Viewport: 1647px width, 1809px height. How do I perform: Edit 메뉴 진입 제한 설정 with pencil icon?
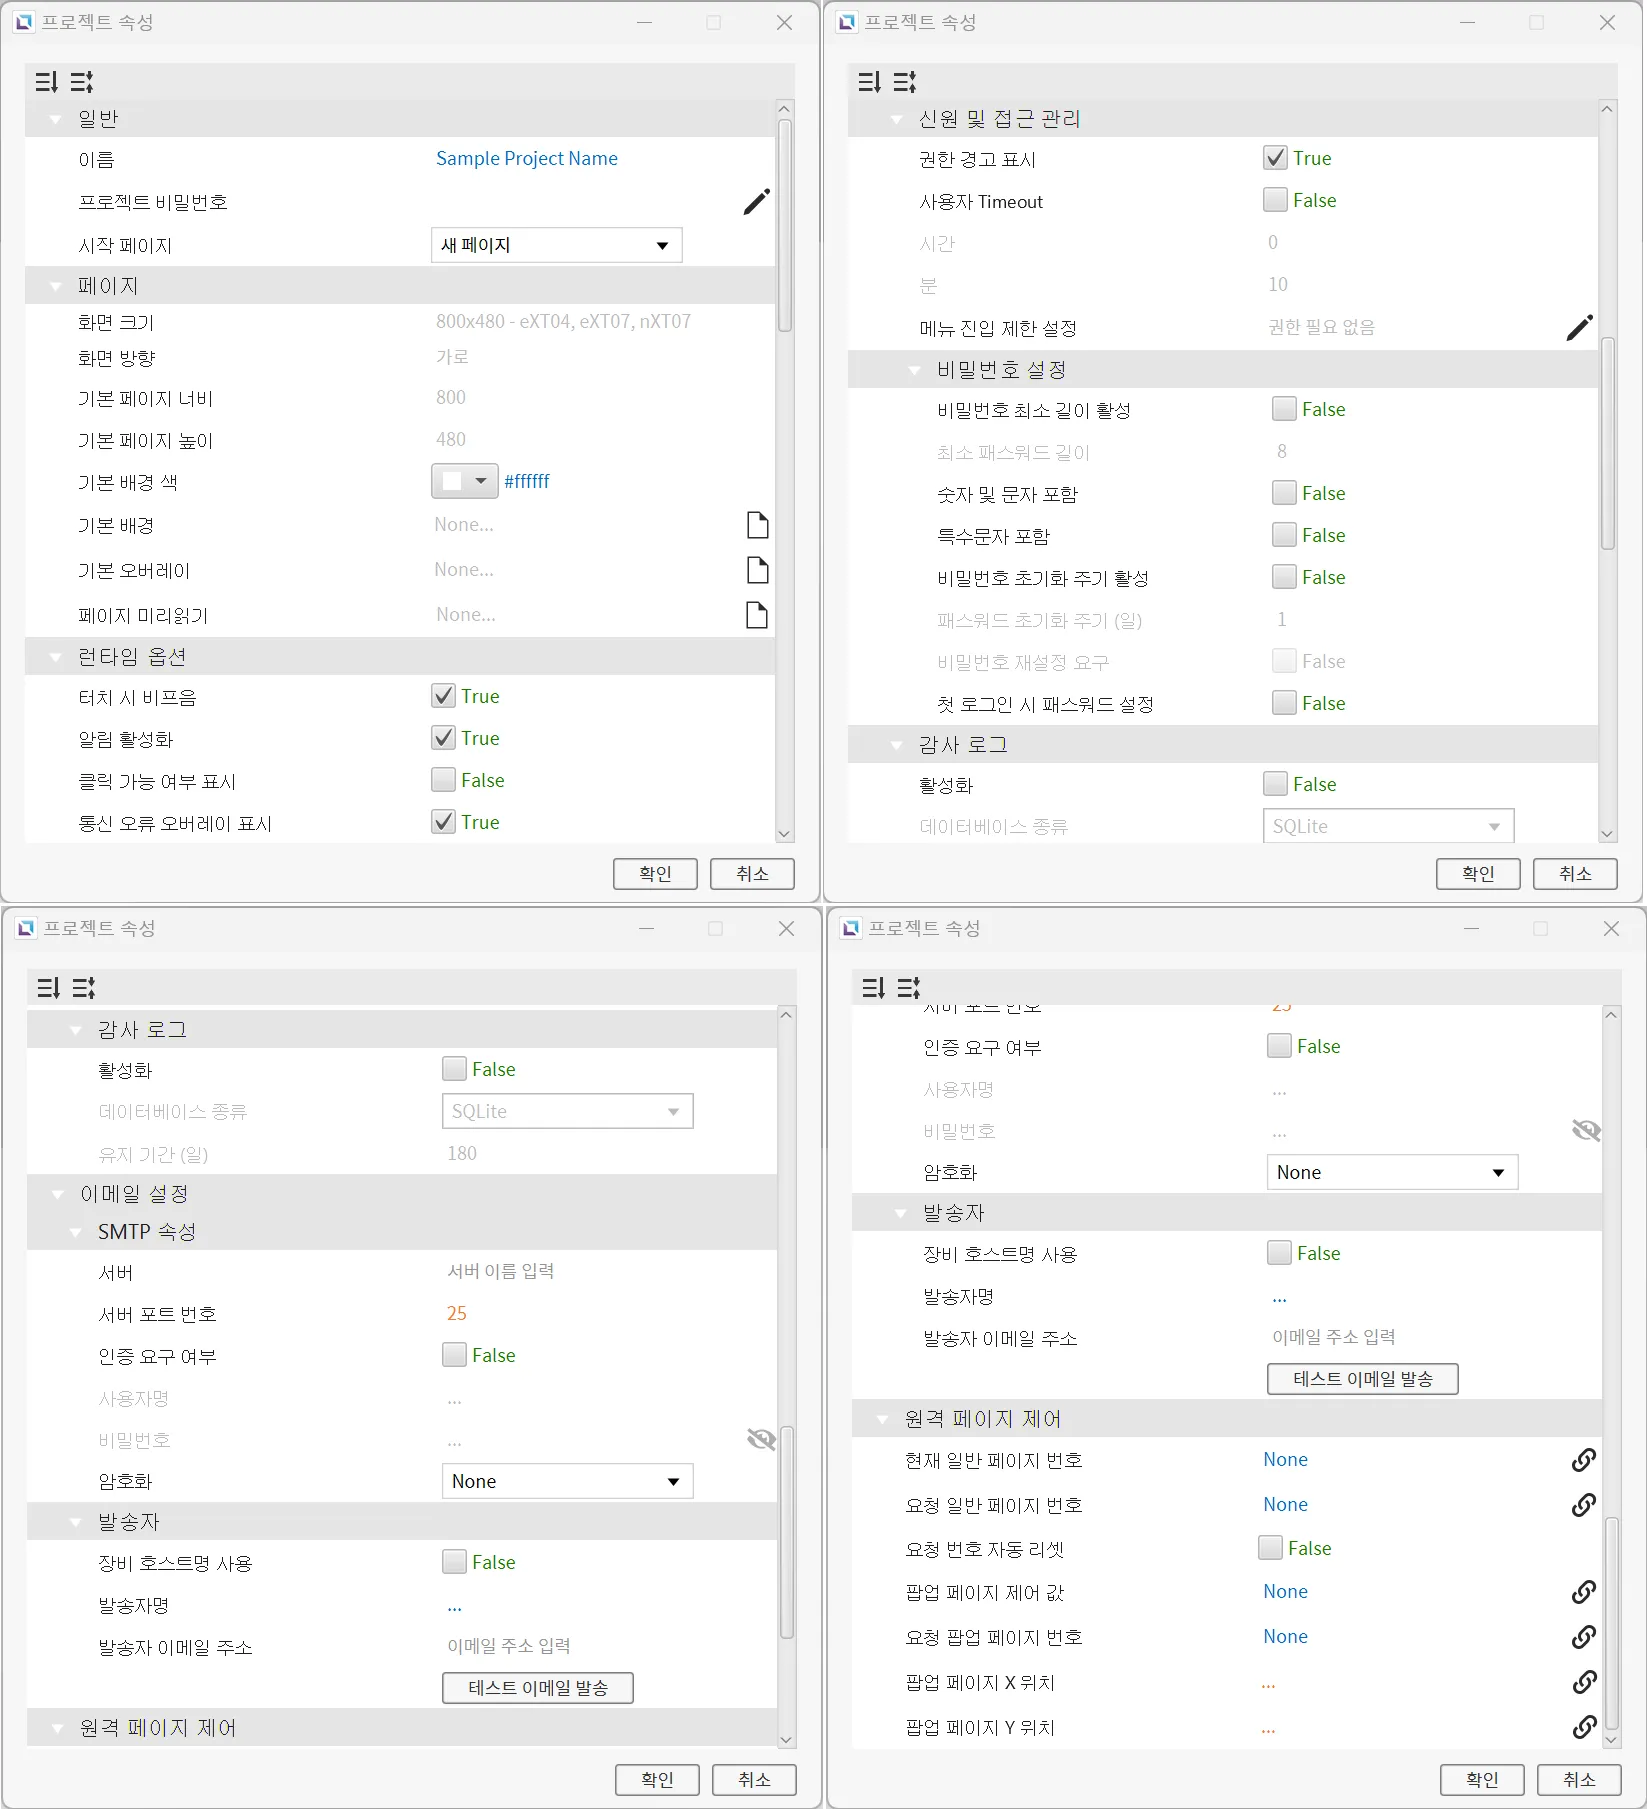[x=1579, y=328]
